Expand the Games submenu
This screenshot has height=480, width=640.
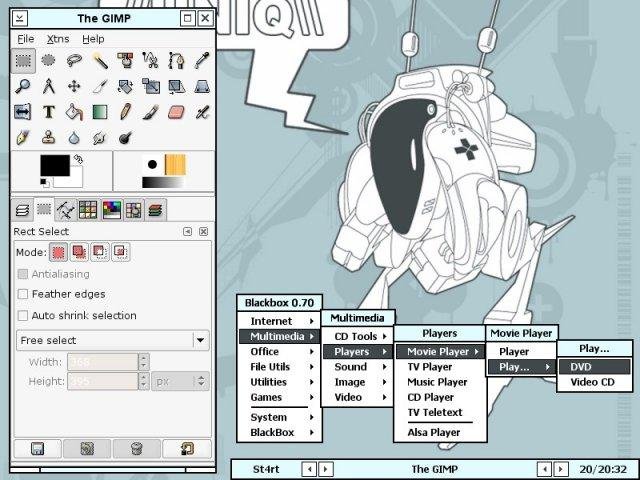tap(280, 397)
